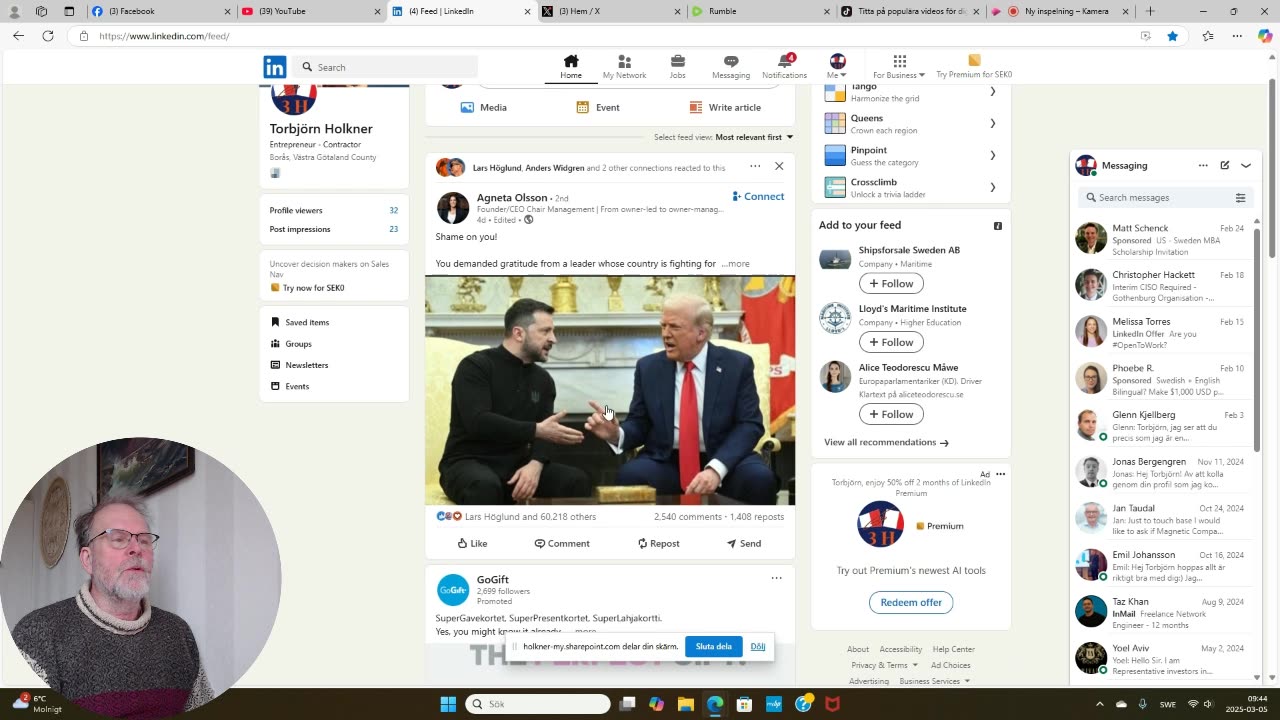Open the Zelensky and Trump post image

point(610,390)
